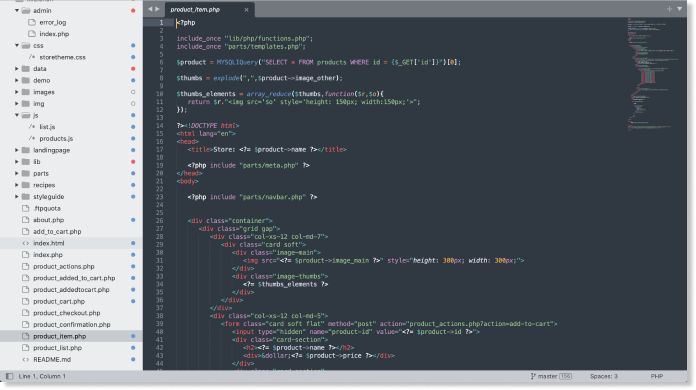Click the comment-style icon beside storetheme.css
The height and width of the screenshot is (390, 696).
(x=32, y=57)
